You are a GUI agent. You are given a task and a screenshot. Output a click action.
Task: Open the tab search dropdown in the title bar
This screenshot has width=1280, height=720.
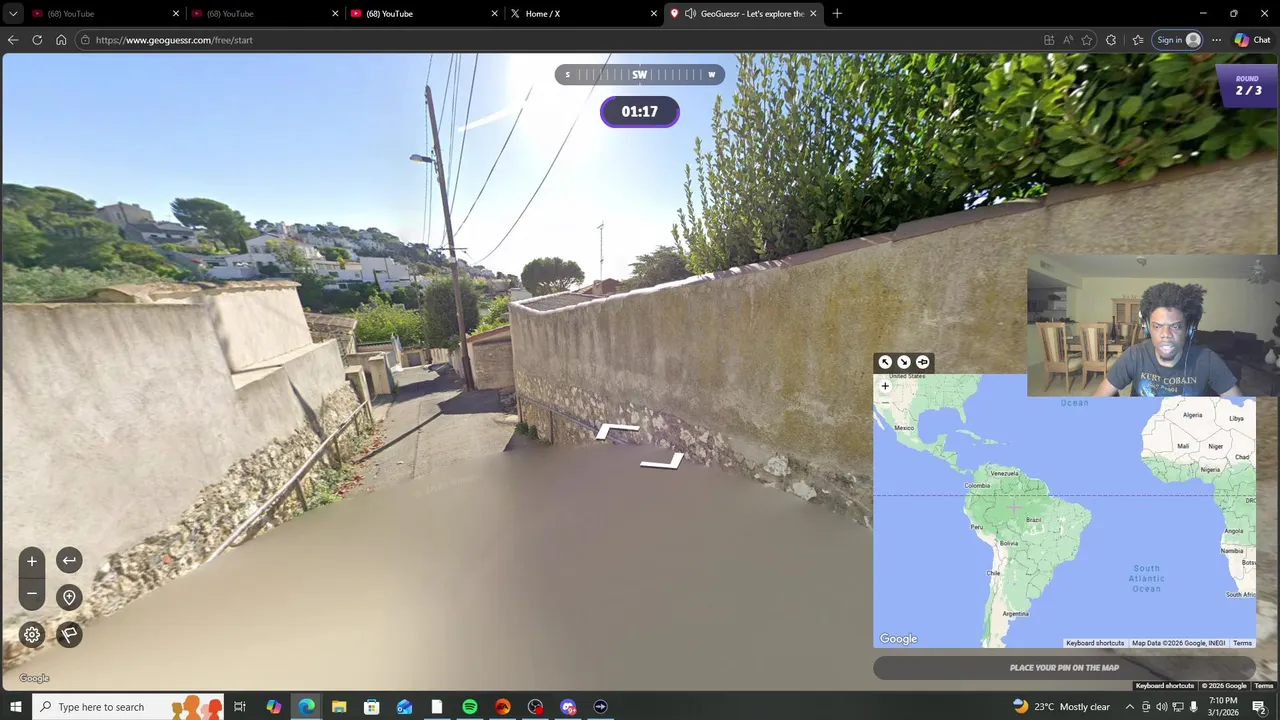tap(13, 14)
